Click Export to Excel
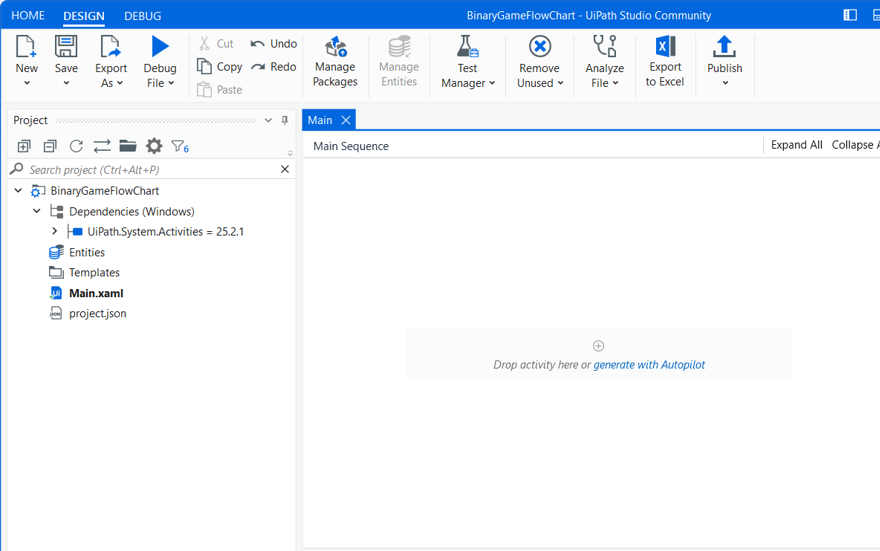 click(665, 62)
